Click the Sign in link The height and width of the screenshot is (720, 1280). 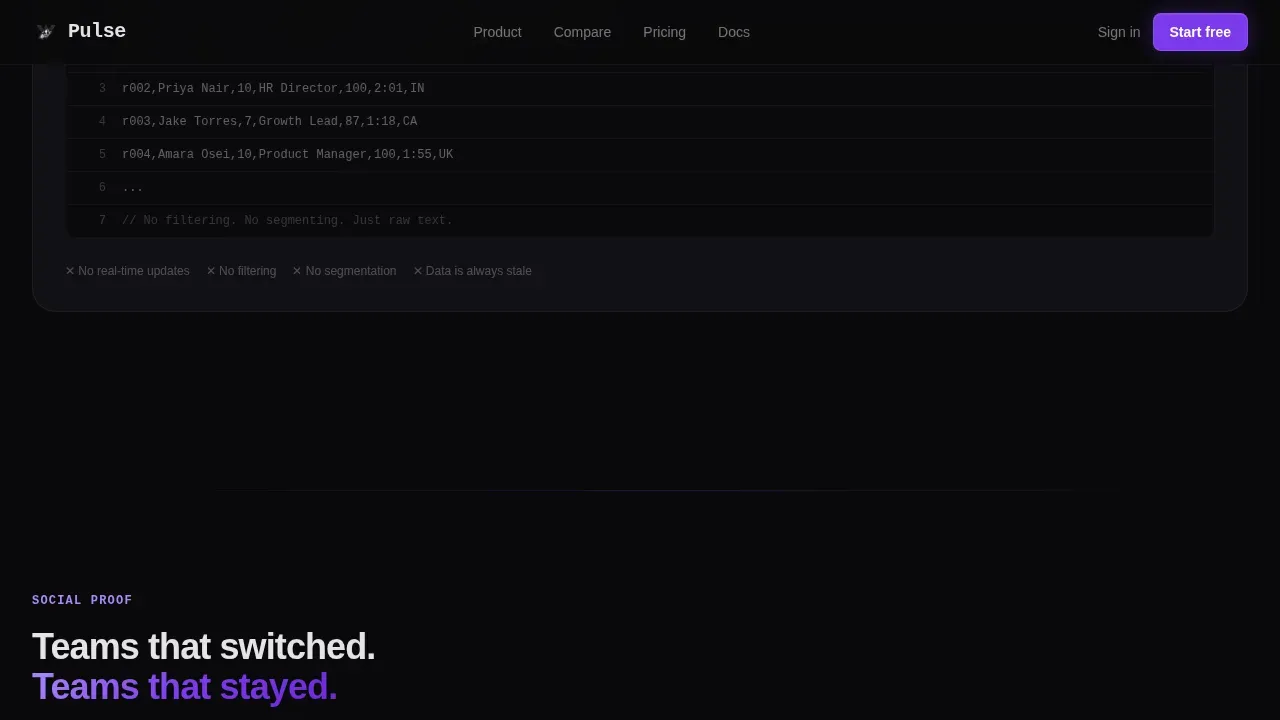(x=1118, y=32)
